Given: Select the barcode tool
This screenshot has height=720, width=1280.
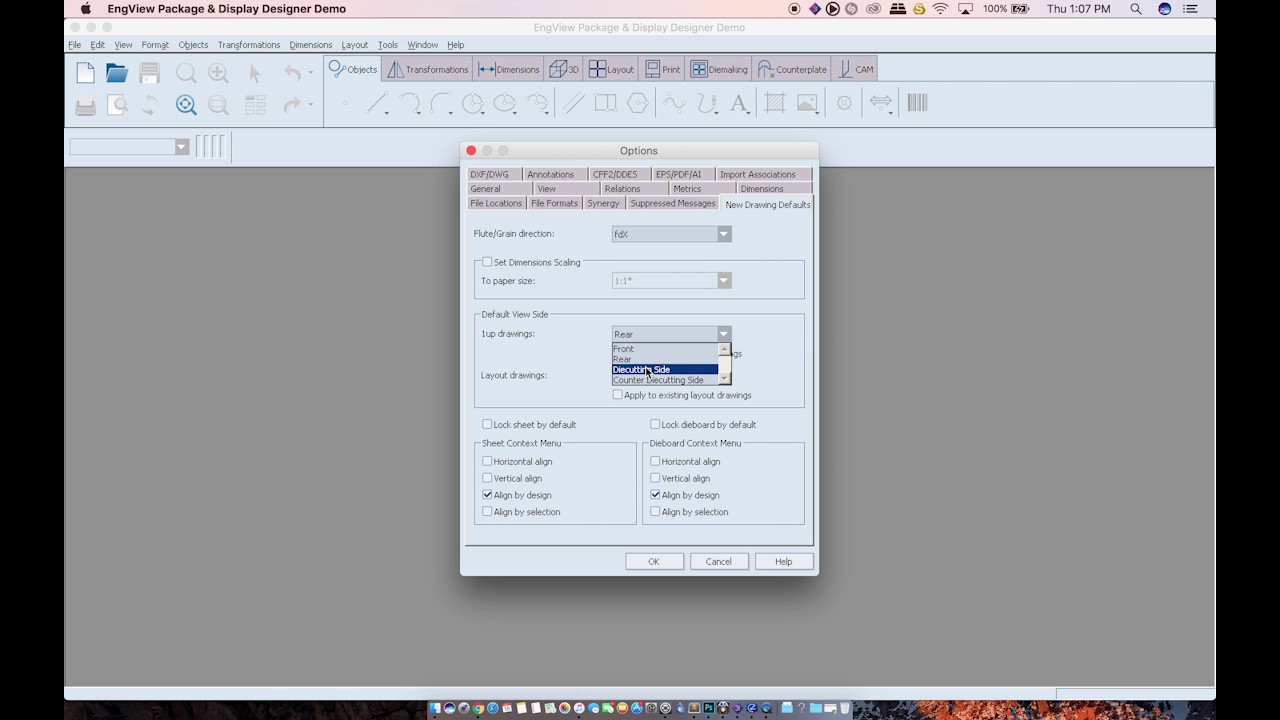Looking at the screenshot, I should [917, 102].
